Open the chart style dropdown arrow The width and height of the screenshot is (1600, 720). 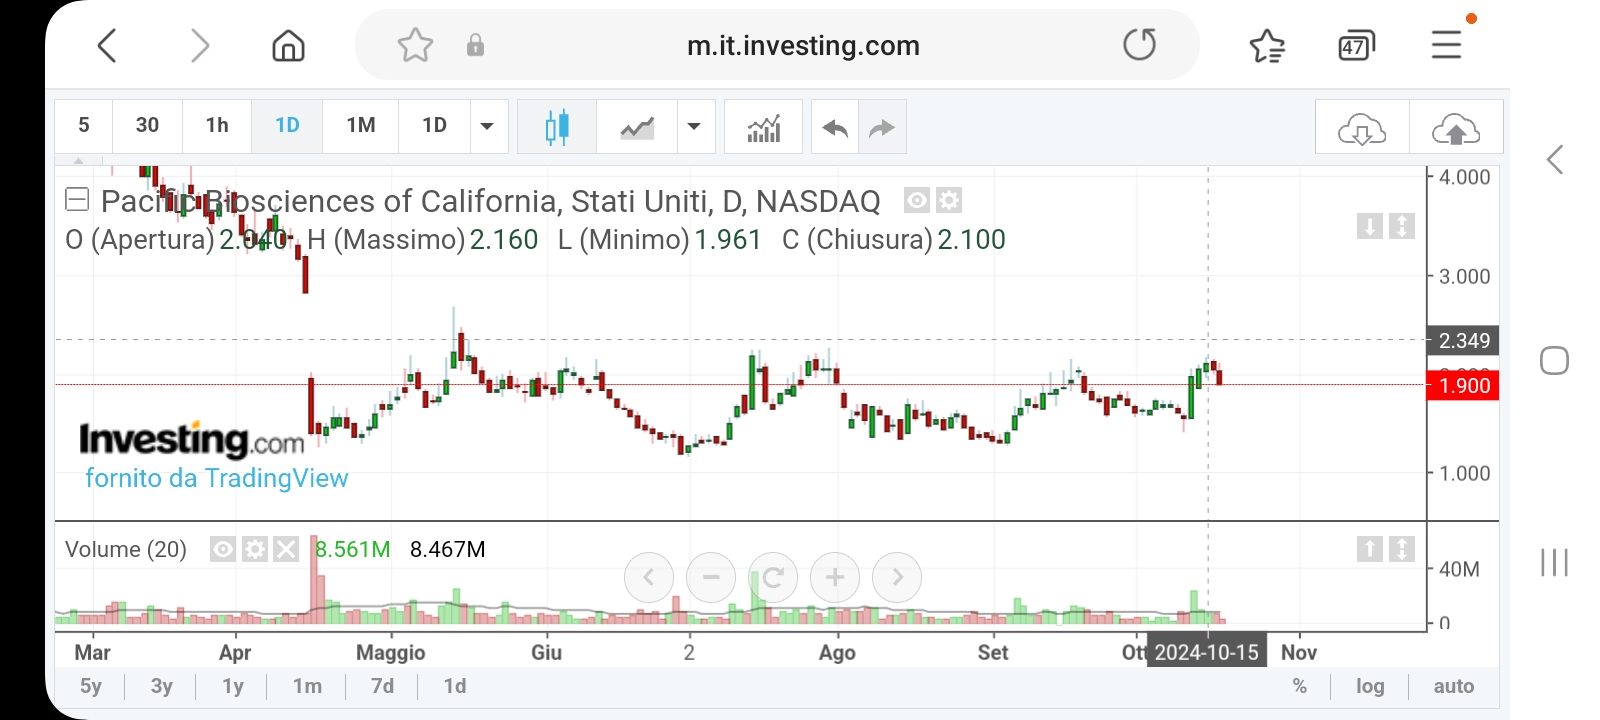695,126
